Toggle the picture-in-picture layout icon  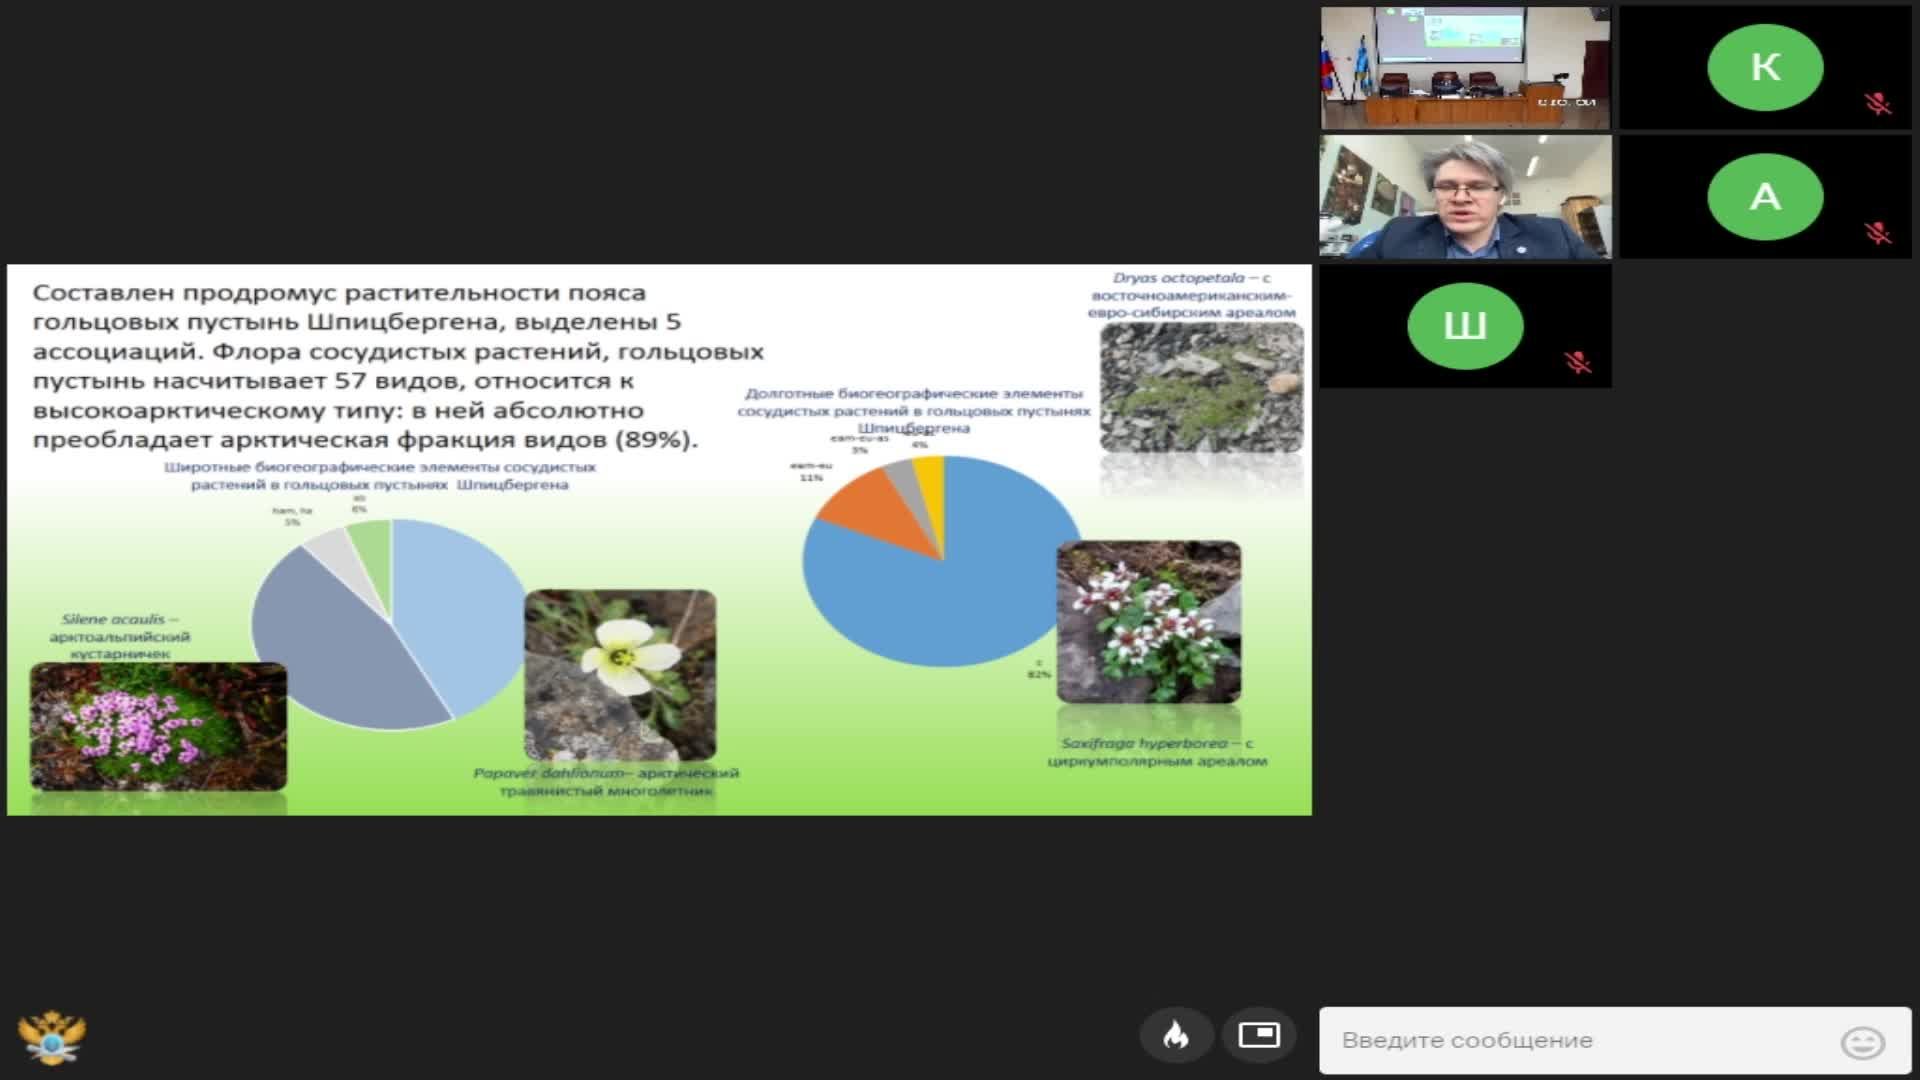click(x=1258, y=1035)
